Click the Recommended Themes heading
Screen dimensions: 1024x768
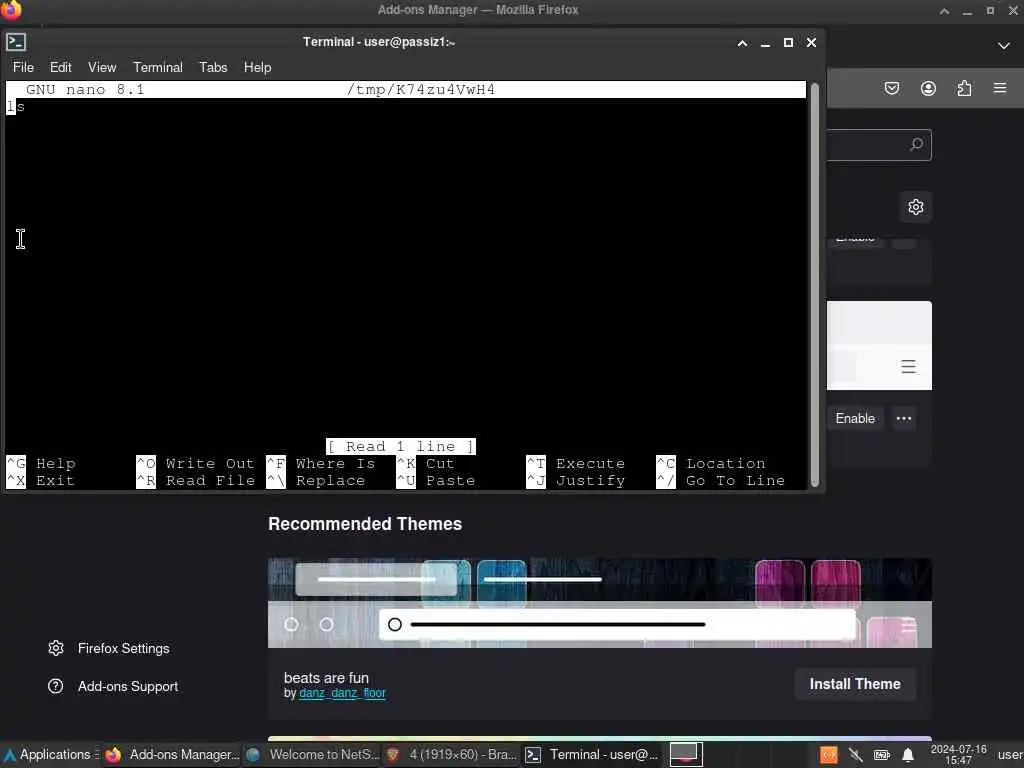coord(364,524)
